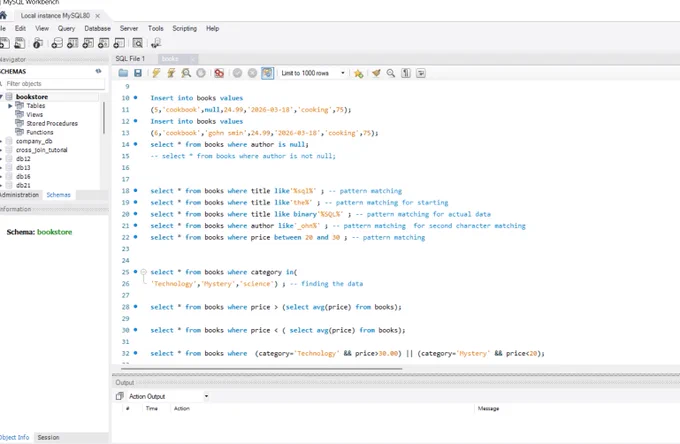Image resolution: width=680 pixels, height=444 pixels.
Task: Open the Scripting menu
Action: point(184,28)
